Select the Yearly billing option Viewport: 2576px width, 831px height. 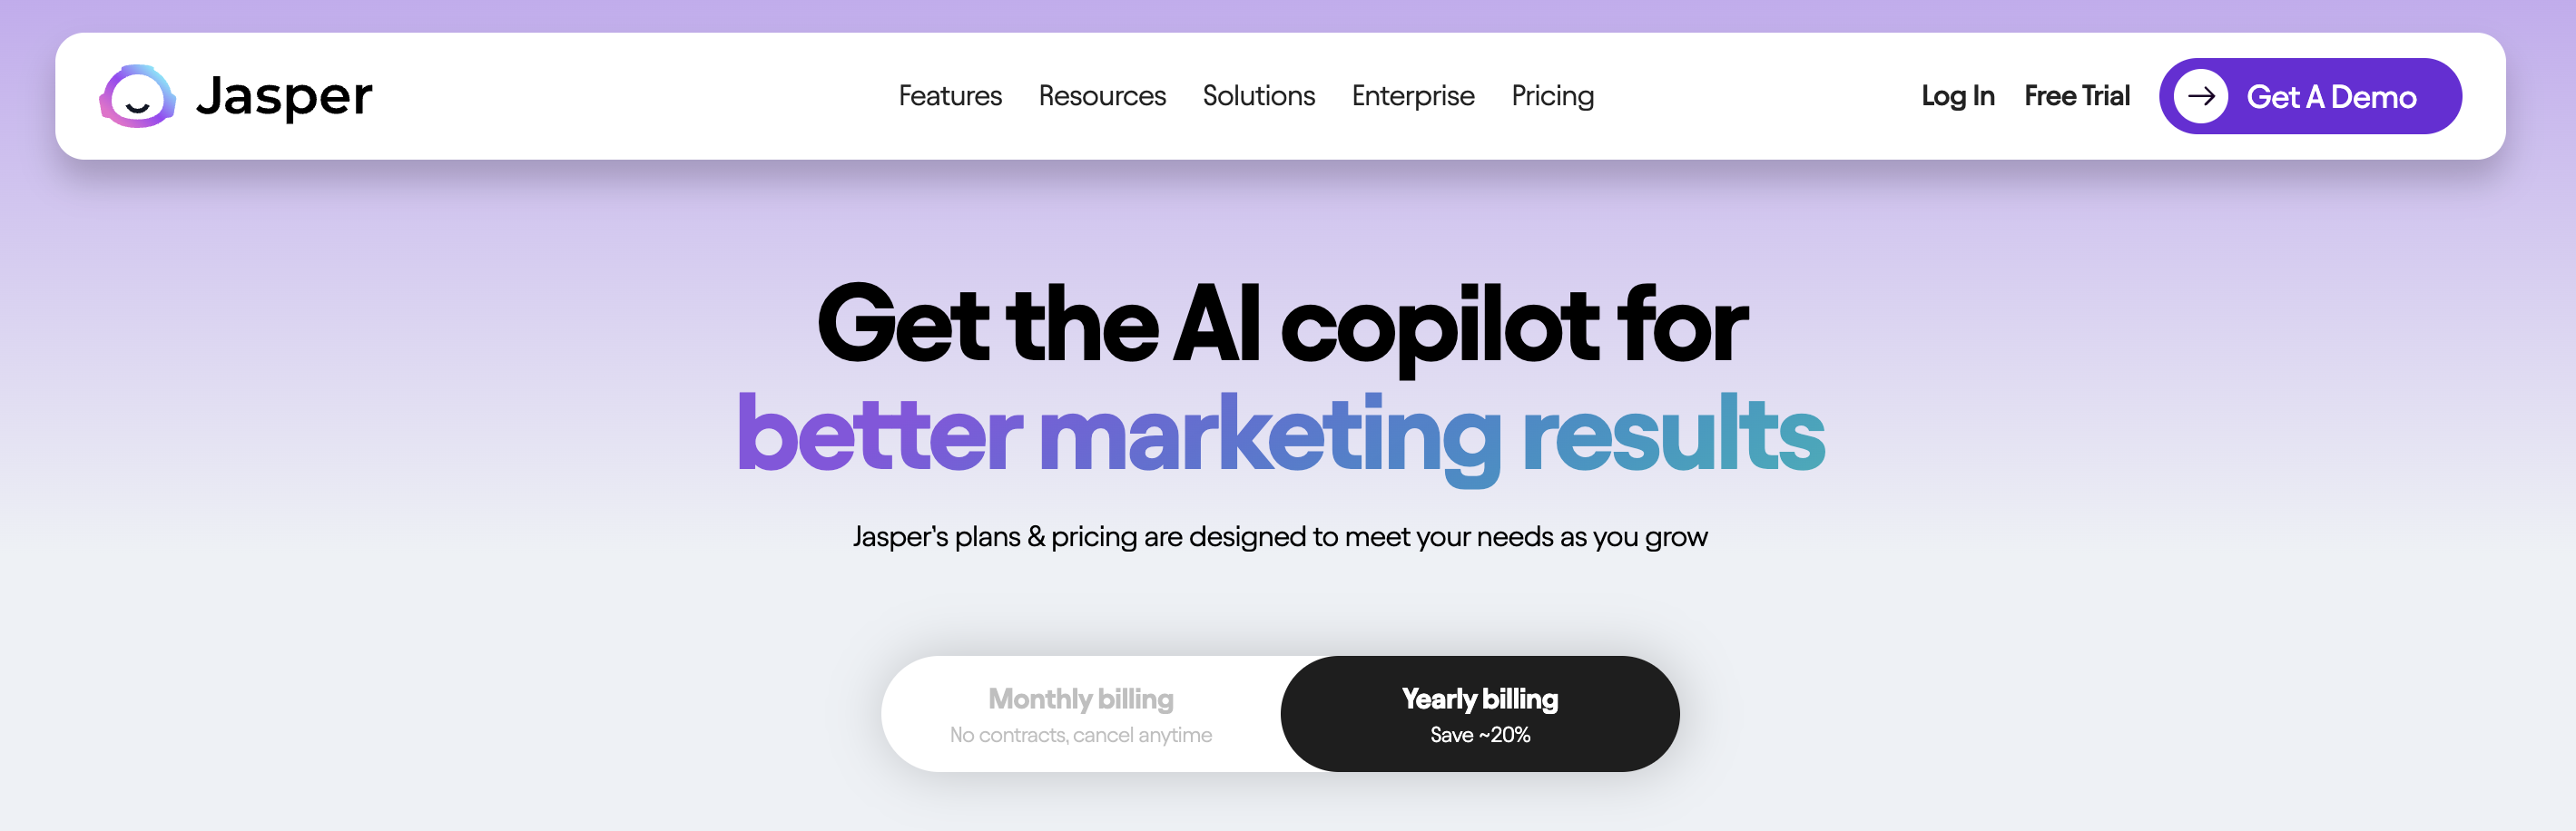1479,699
